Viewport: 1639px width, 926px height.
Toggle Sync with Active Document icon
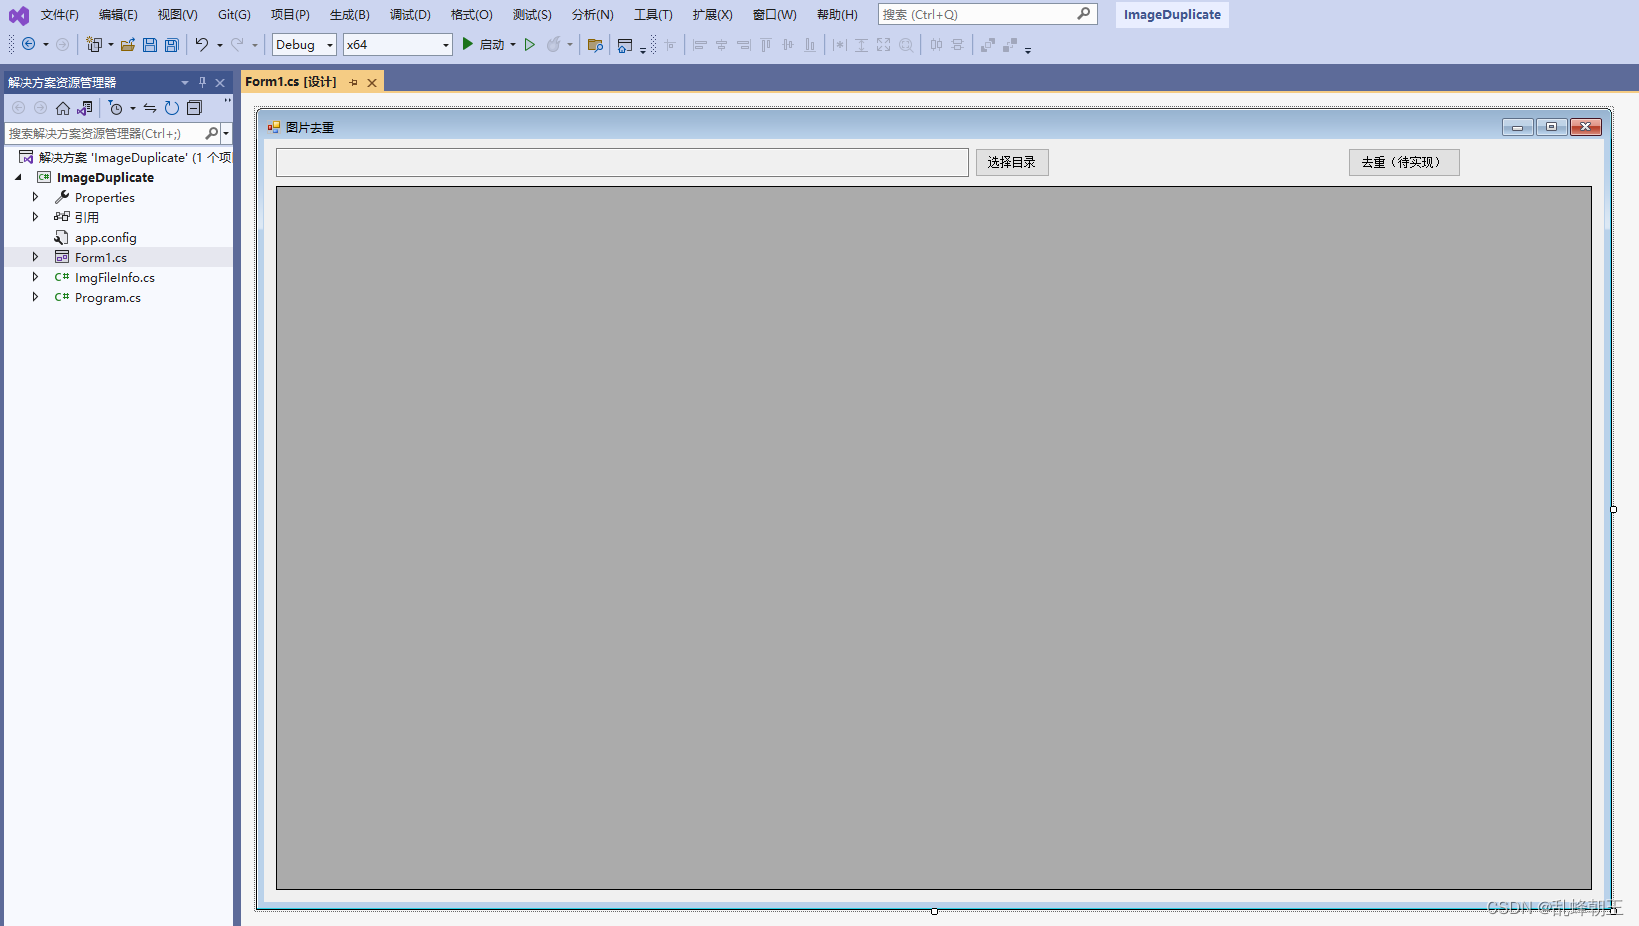(150, 108)
